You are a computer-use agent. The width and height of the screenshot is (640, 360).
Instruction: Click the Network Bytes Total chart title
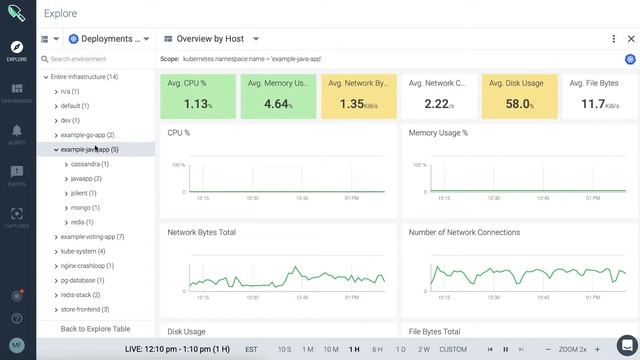(202, 232)
